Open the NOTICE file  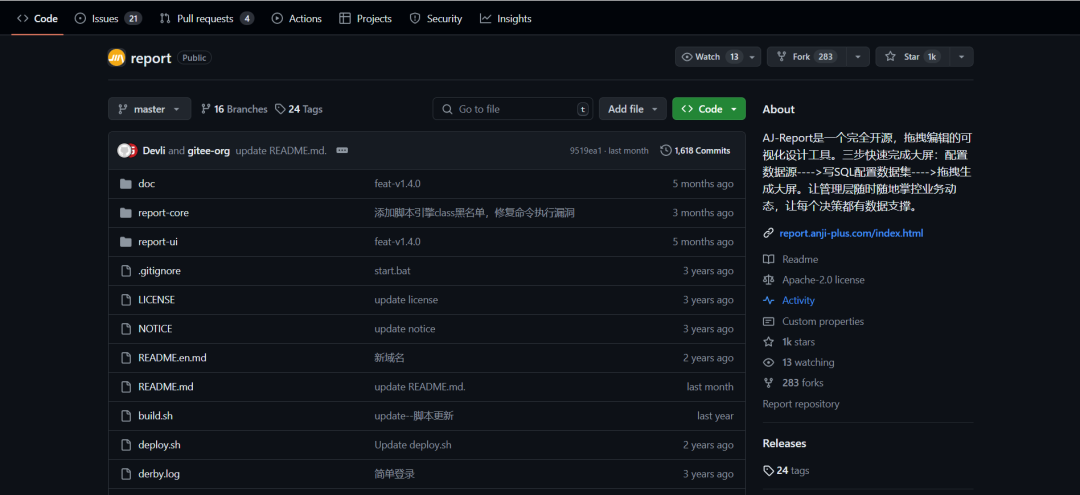click(155, 328)
